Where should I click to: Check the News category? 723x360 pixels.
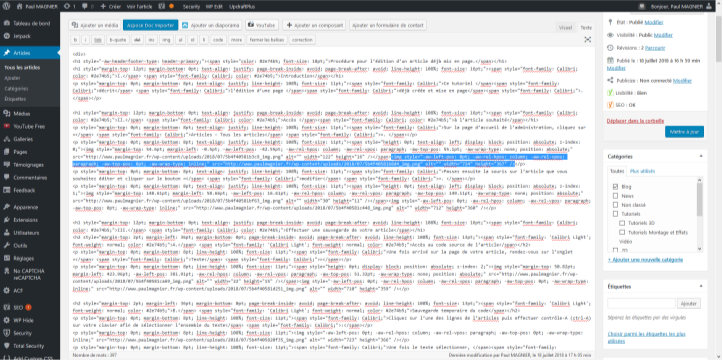[x=615, y=195]
